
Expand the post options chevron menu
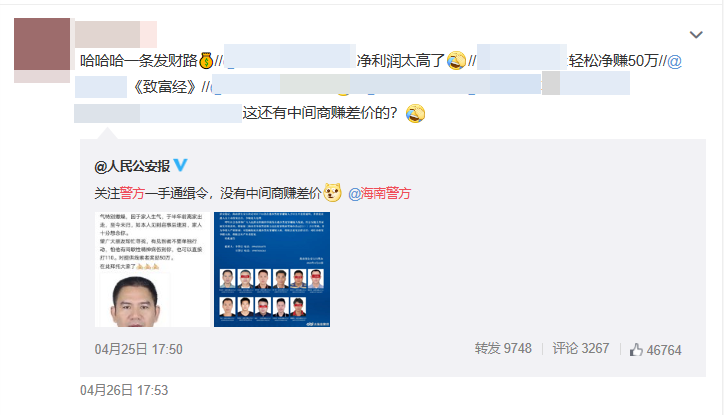point(696,35)
